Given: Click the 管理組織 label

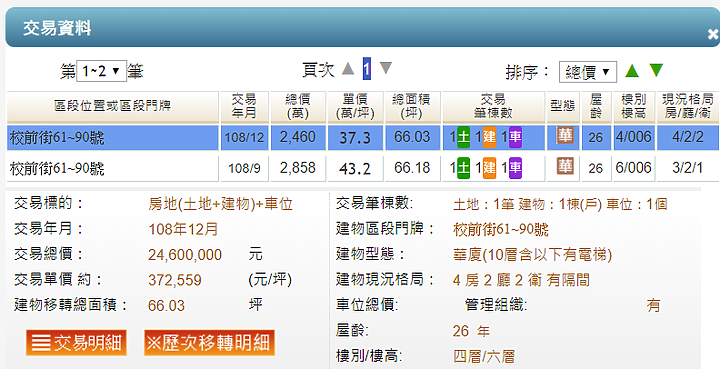Looking at the screenshot, I should [x=495, y=305].
